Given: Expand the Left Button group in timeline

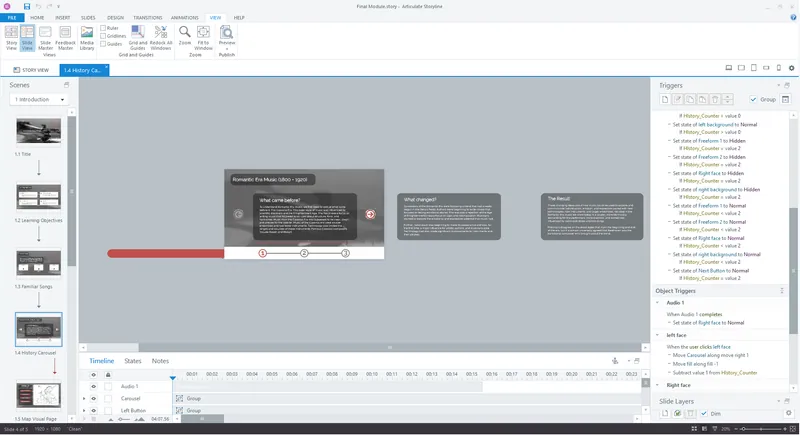Looking at the screenshot, I should coord(84,411).
